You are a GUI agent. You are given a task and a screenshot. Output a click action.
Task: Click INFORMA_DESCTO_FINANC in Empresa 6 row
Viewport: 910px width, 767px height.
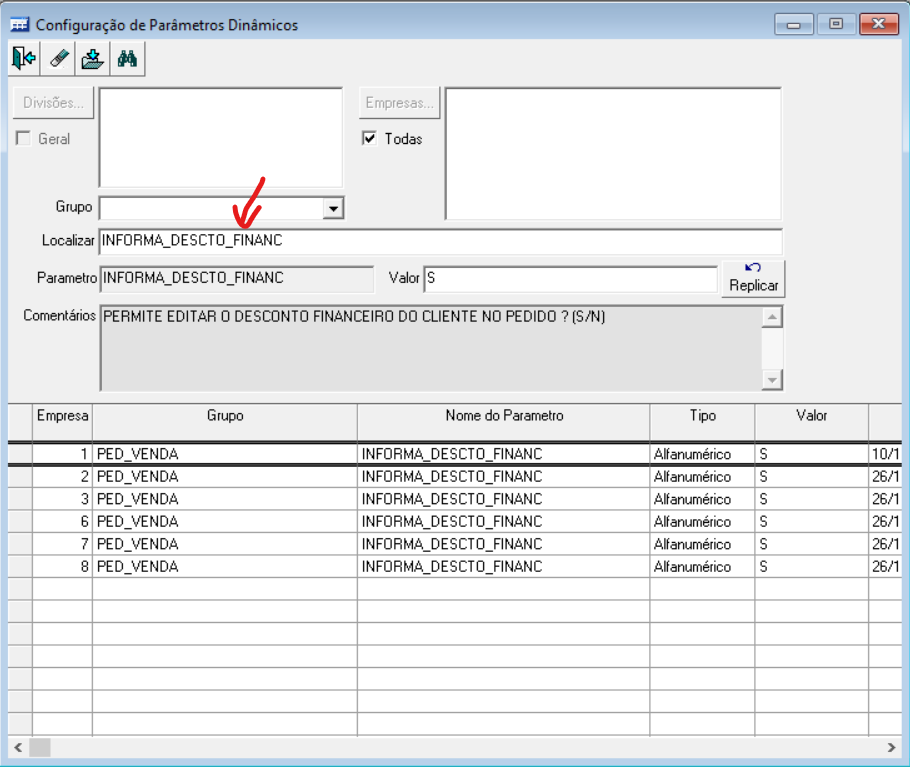pos(504,522)
